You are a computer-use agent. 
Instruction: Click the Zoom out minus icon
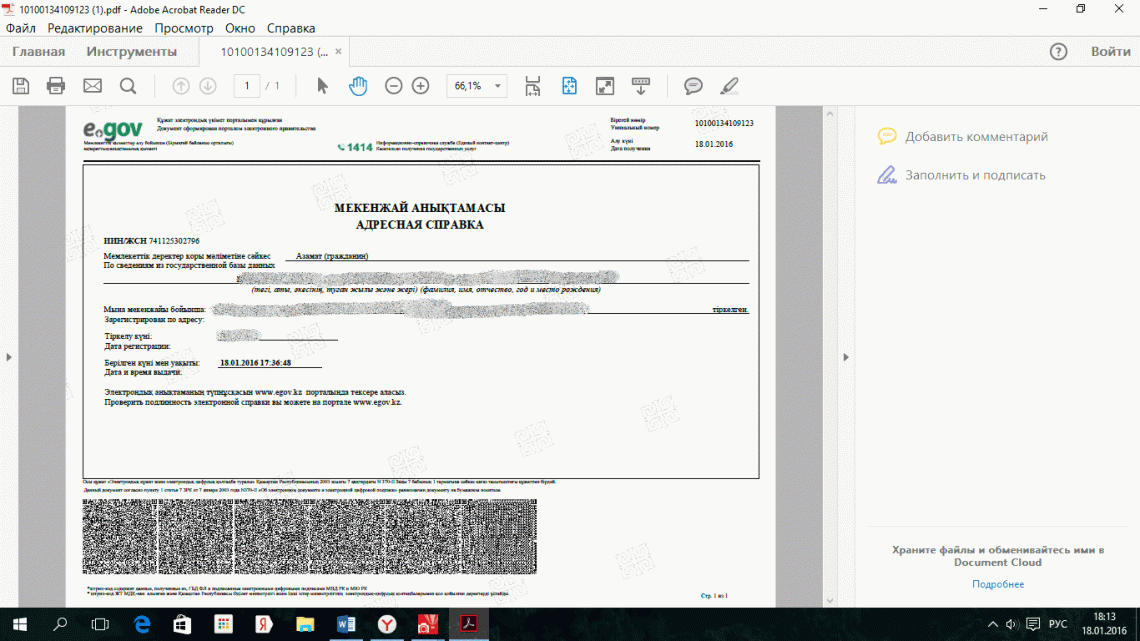pos(394,86)
